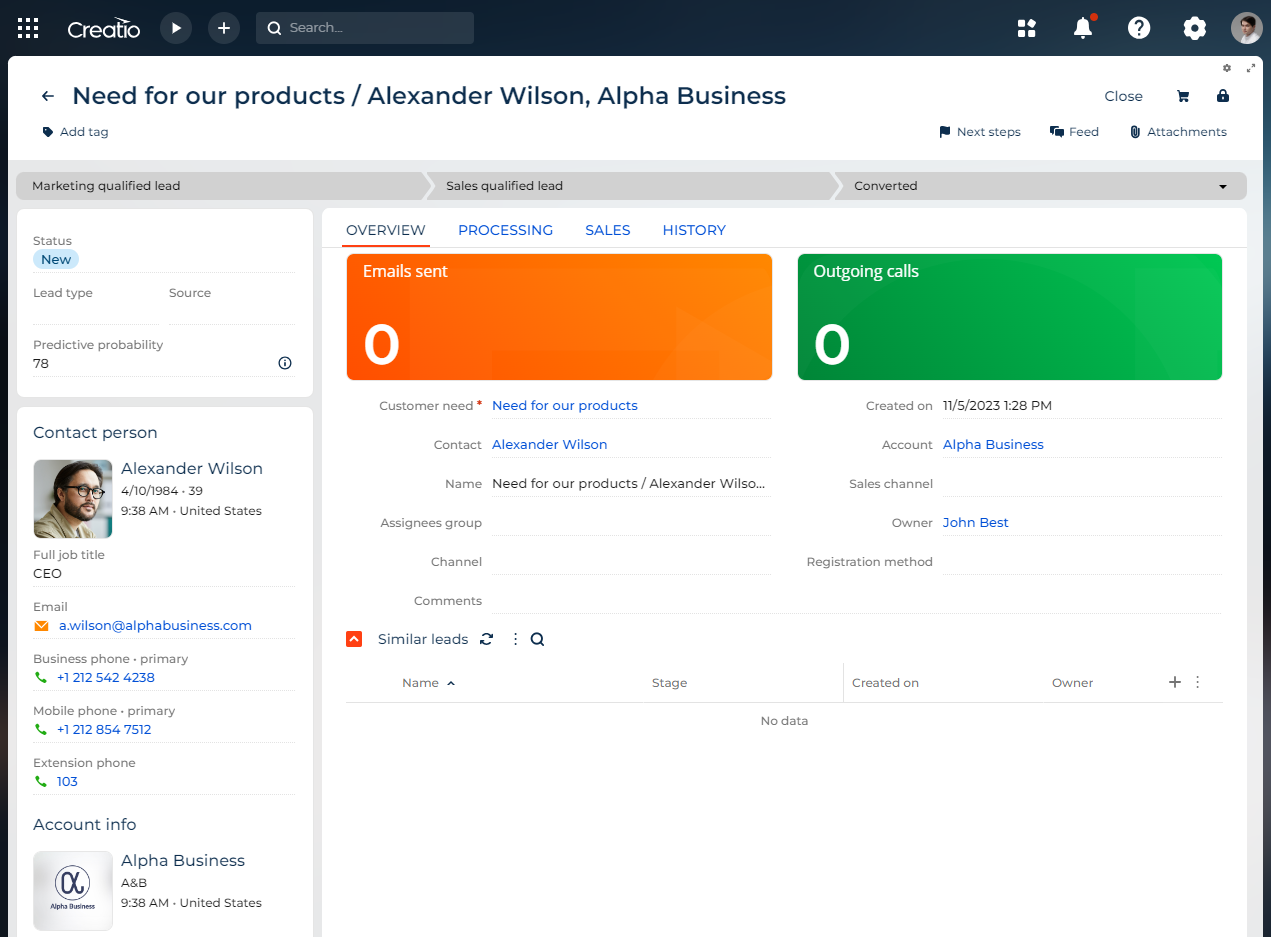Add a column with plus icon
This screenshot has height=937, width=1271.
click(x=1175, y=682)
